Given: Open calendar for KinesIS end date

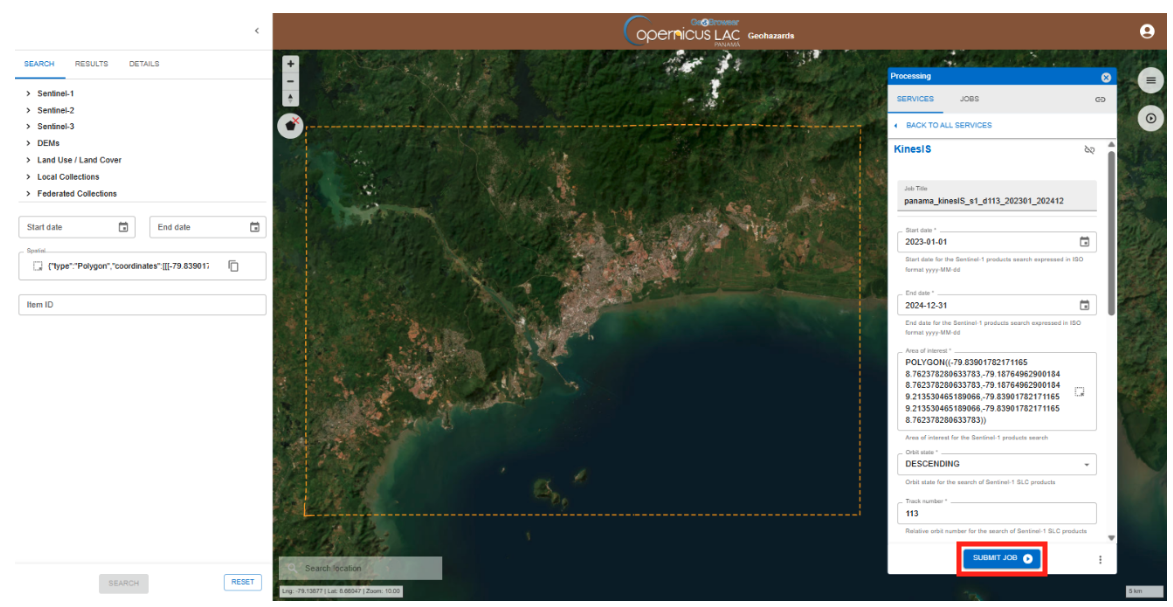Looking at the screenshot, I should coord(1084,305).
